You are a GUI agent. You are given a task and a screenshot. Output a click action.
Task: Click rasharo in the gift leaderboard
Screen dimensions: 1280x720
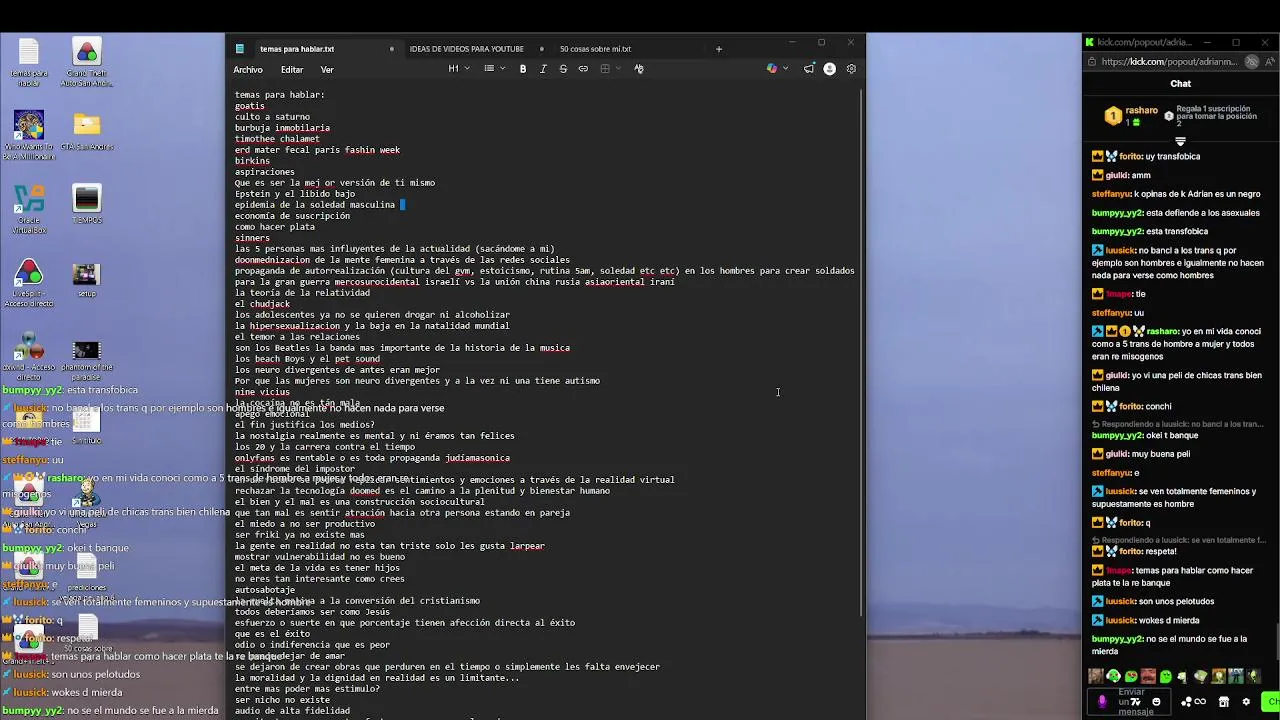(x=1141, y=110)
